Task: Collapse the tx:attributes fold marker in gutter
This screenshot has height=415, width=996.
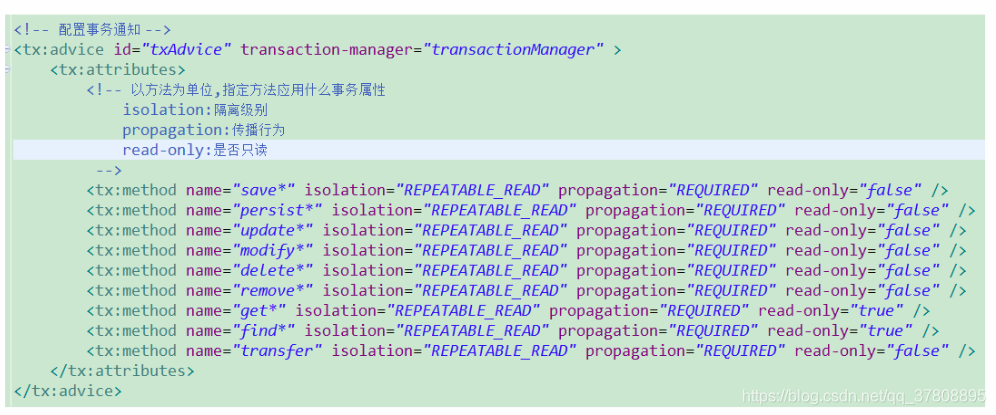Action: point(7,69)
